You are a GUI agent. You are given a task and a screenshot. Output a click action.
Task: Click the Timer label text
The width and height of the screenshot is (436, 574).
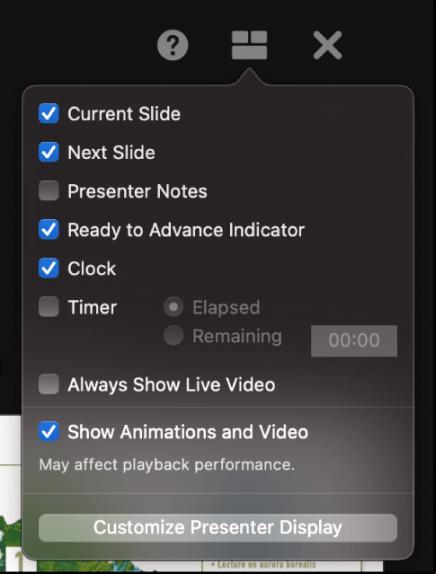[x=92, y=307]
